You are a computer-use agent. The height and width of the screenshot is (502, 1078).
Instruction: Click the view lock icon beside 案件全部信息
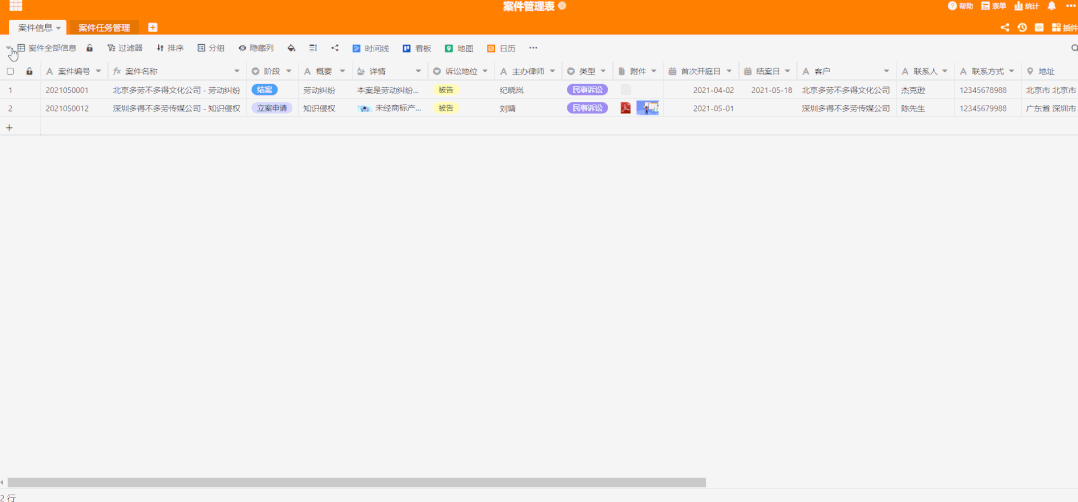89,48
